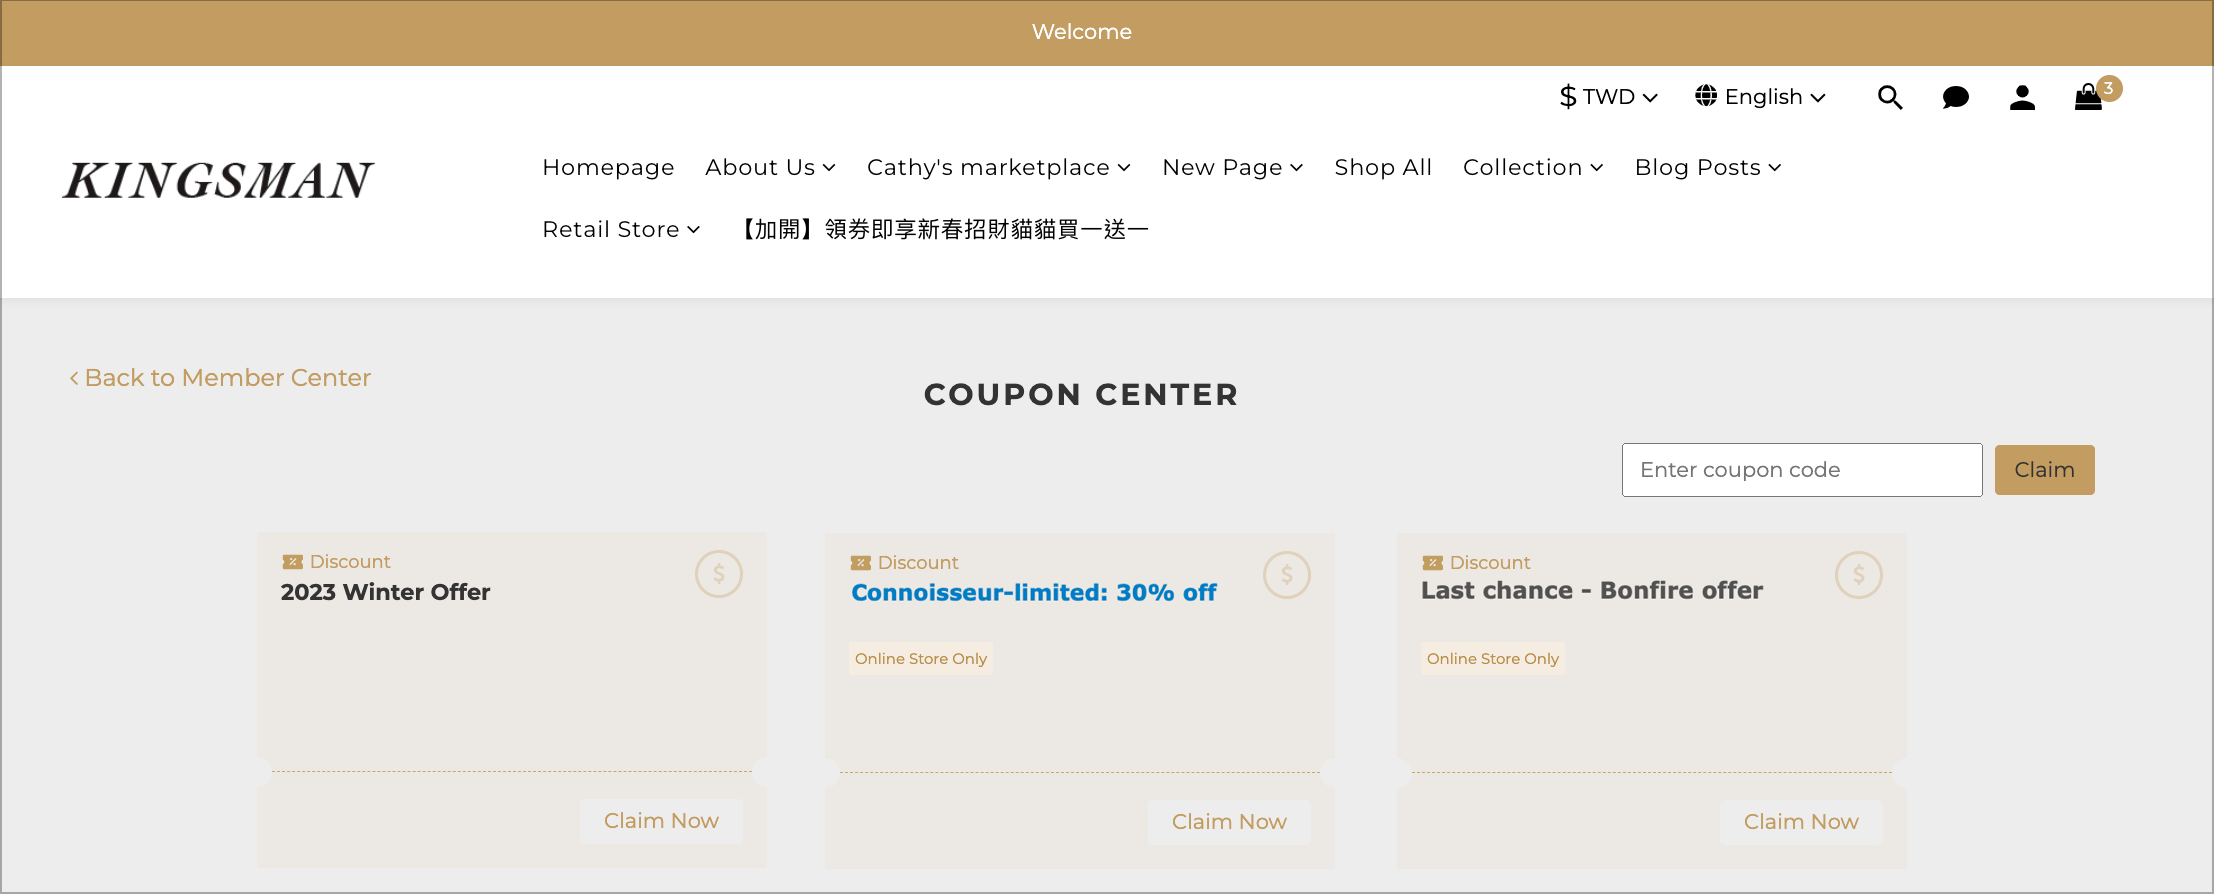Click the COUPON CENTER heading
The image size is (2214, 894).
click(1081, 395)
